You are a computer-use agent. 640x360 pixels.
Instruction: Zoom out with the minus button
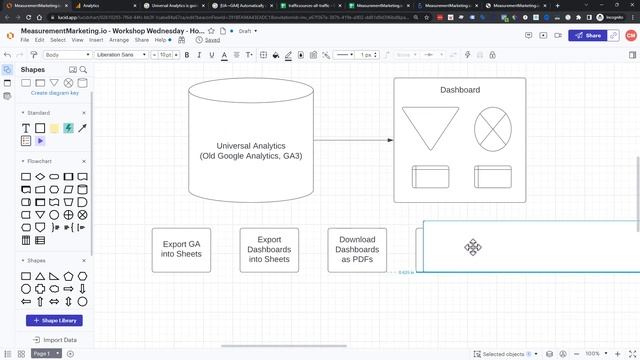click(x=576, y=354)
